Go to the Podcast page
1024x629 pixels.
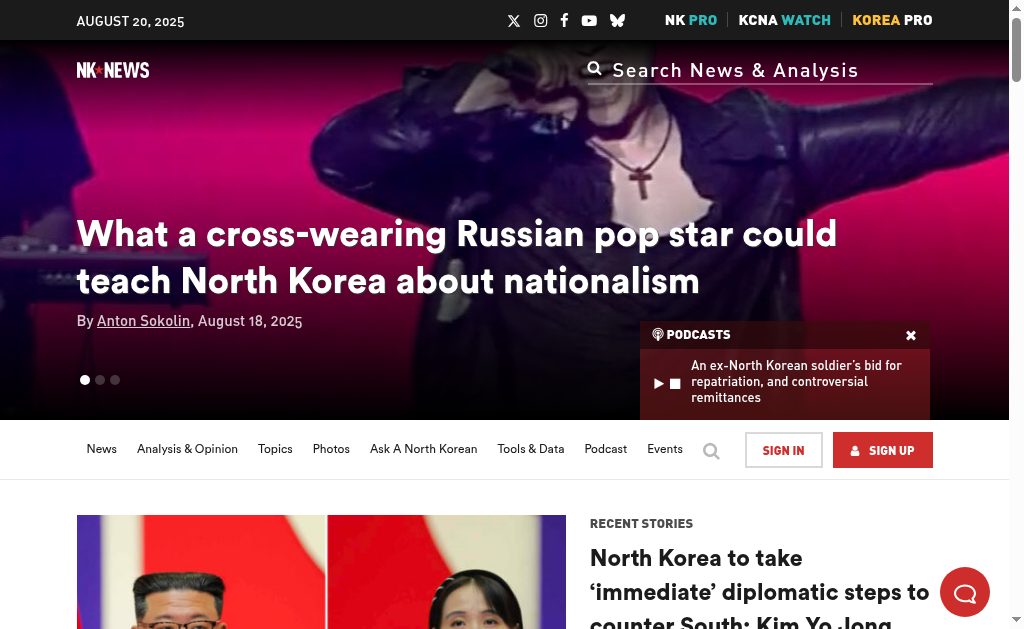605,449
